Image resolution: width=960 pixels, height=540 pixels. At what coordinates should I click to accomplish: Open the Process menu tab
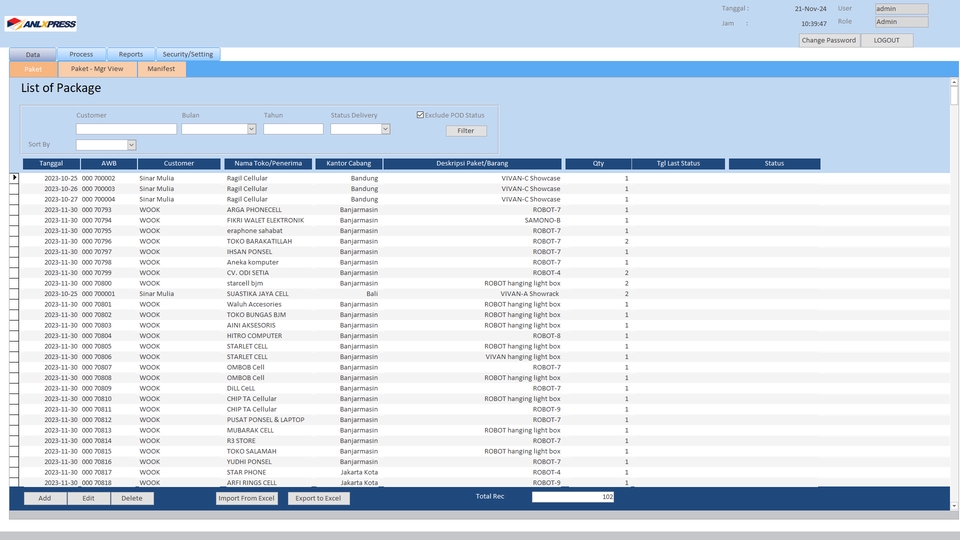click(81, 54)
